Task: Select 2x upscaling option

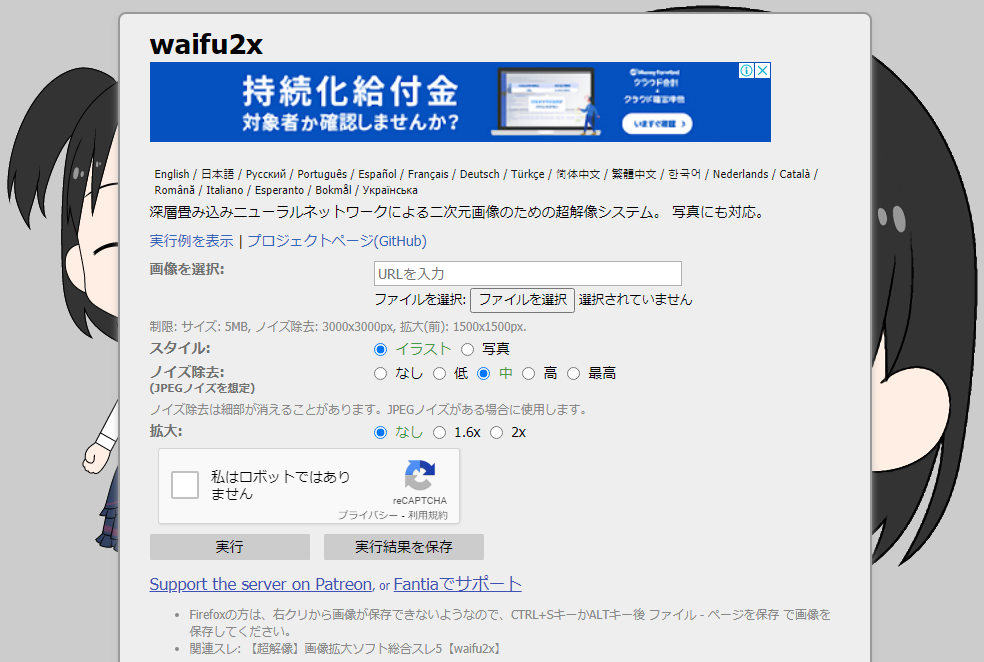Action: pyautogui.click(x=496, y=432)
